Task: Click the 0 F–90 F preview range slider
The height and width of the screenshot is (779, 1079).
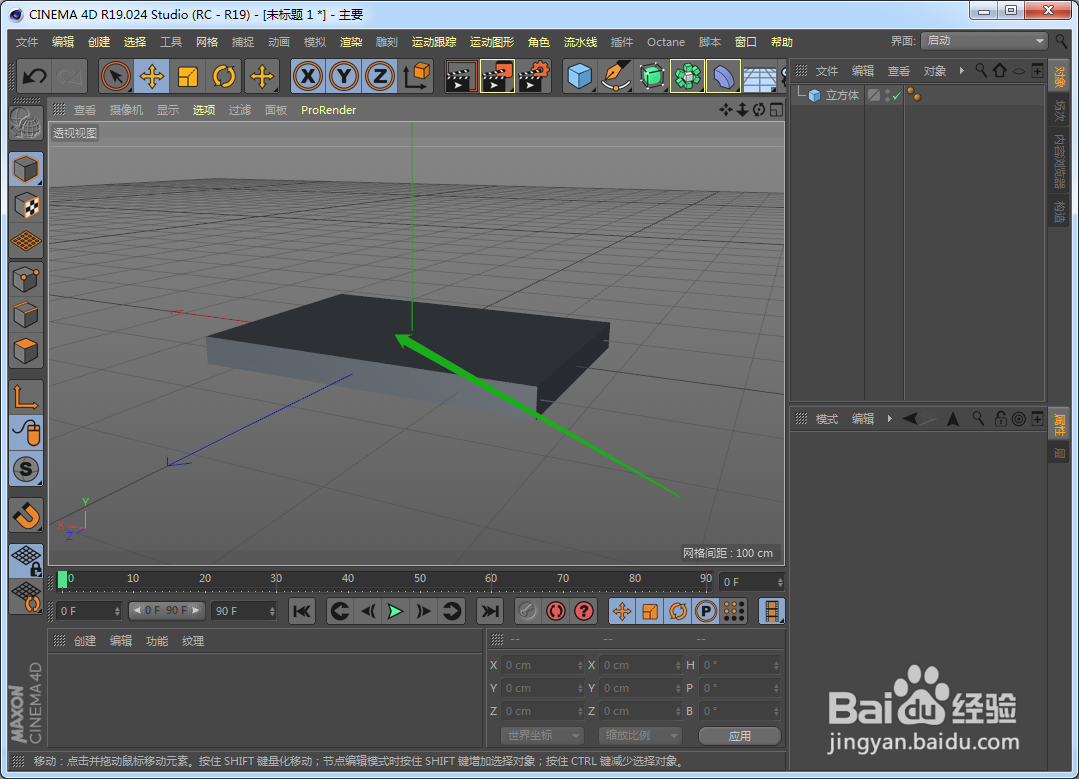Action: click(x=167, y=610)
